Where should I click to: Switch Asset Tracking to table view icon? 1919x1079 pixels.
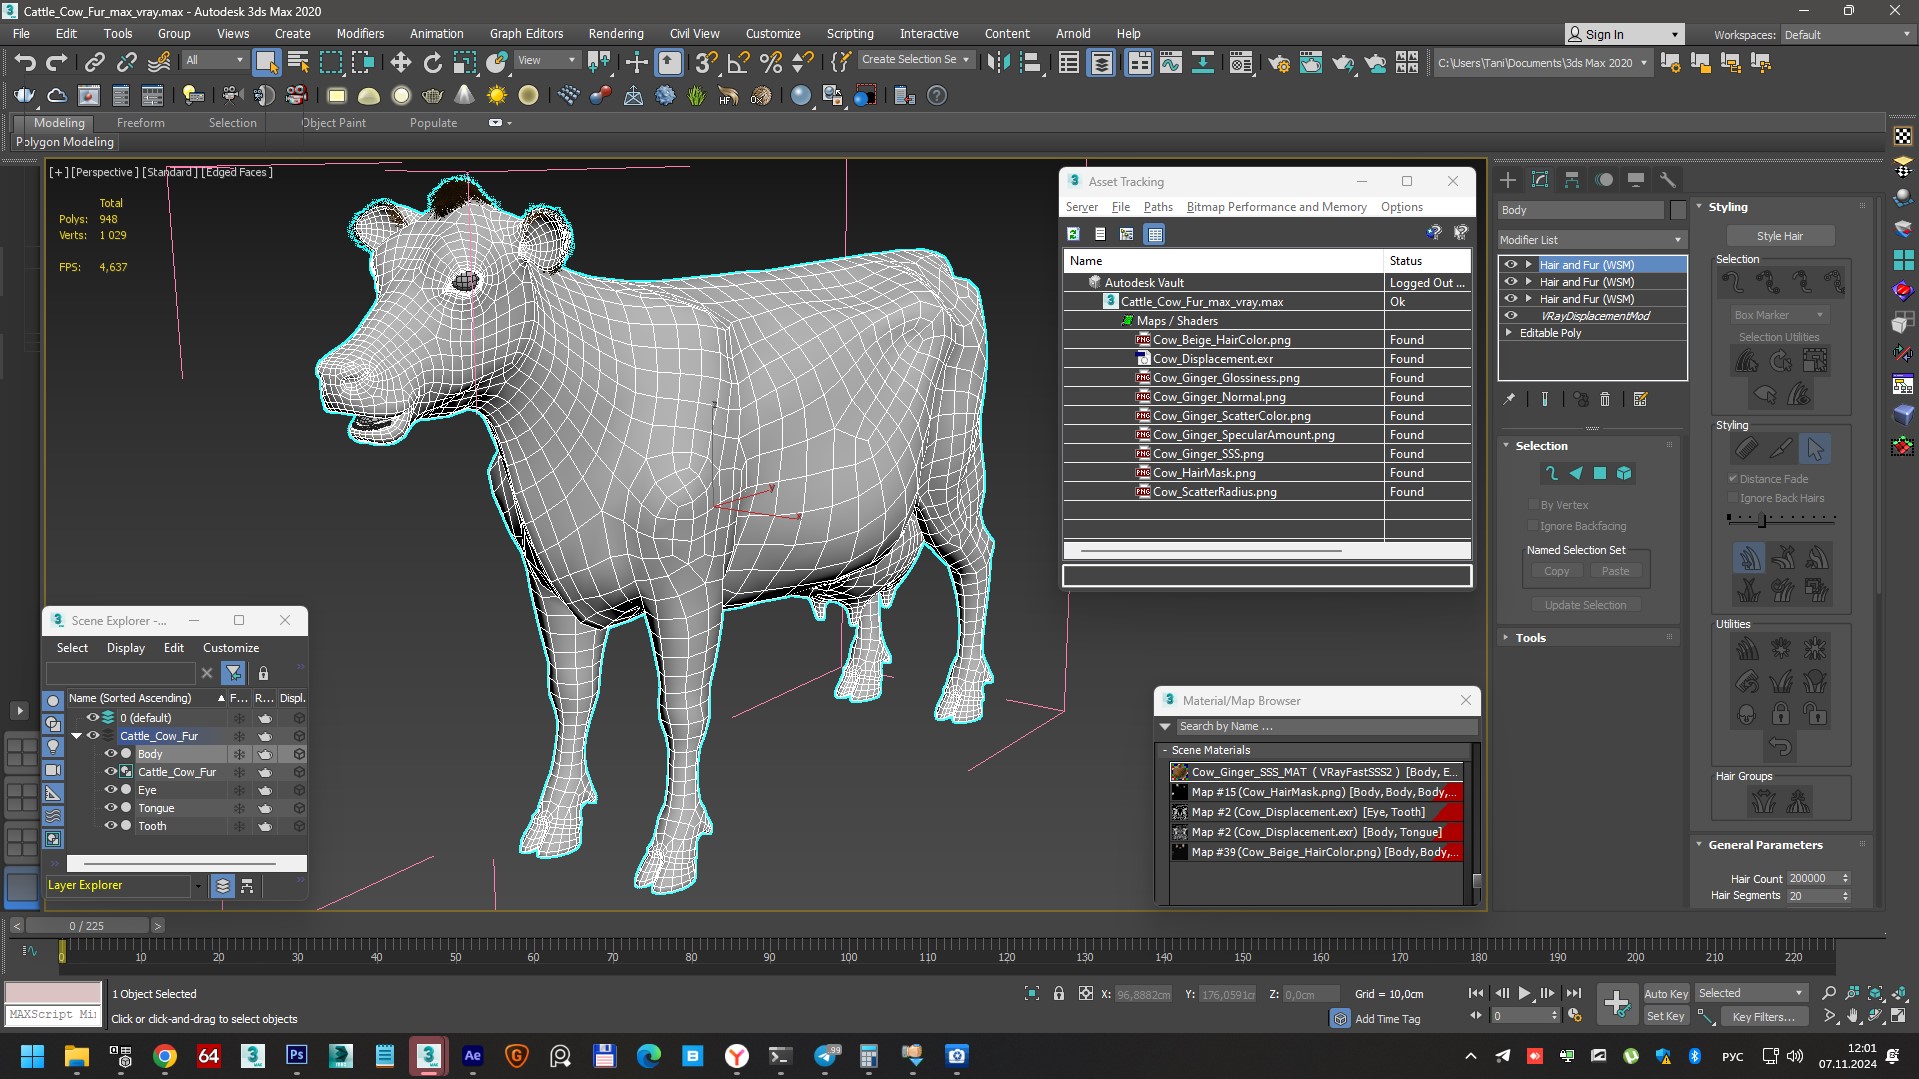click(1155, 234)
